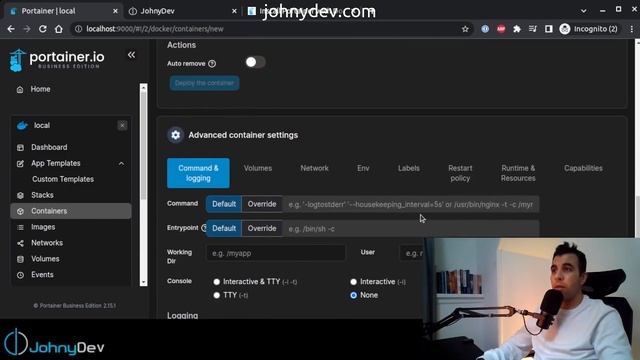Switch to the Restart policy tab
The image size is (640, 360).
click(x=460, y=173)
